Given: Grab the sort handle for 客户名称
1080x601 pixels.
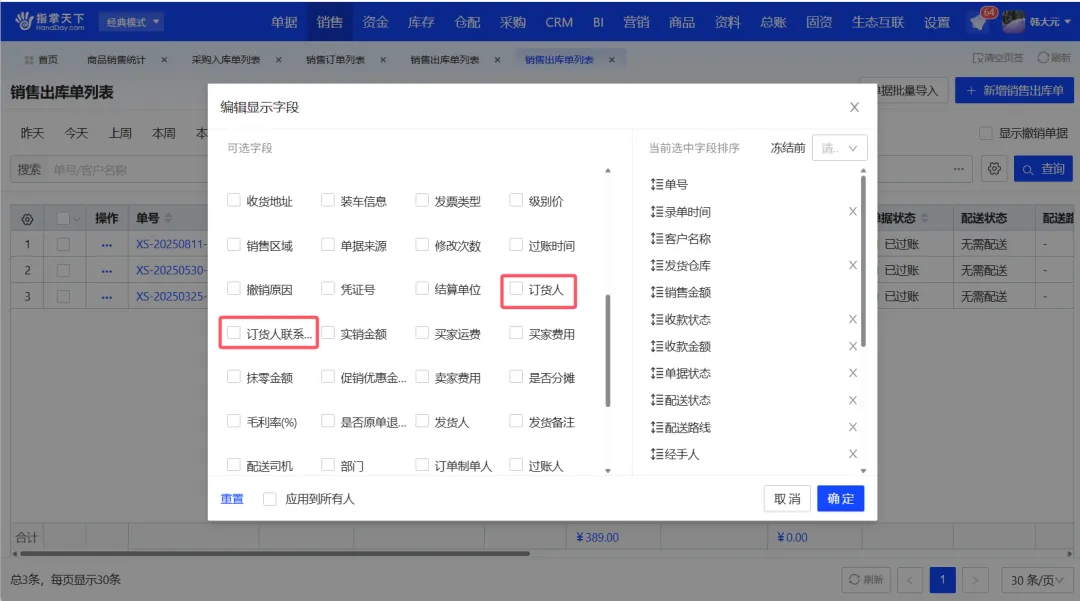Looking at the screenshot, I should (x=656, y=238).
